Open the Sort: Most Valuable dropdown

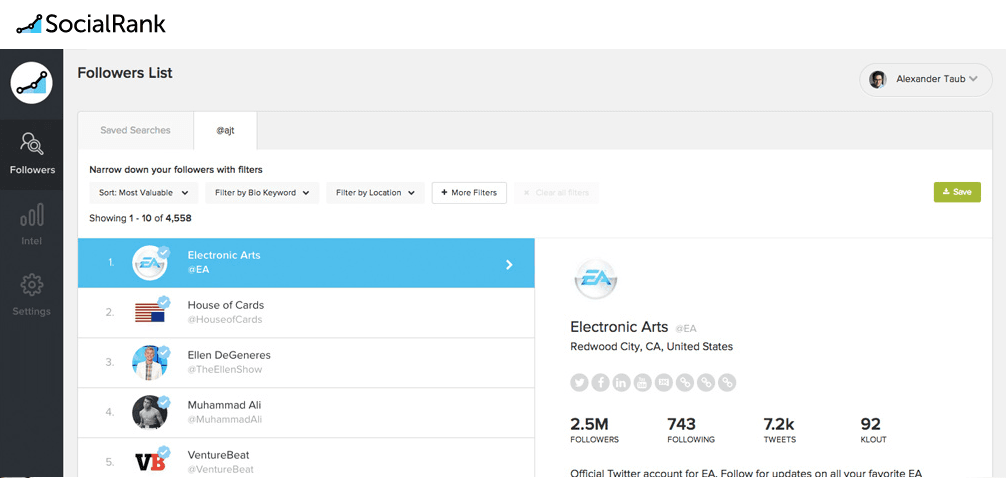(144, 193)
